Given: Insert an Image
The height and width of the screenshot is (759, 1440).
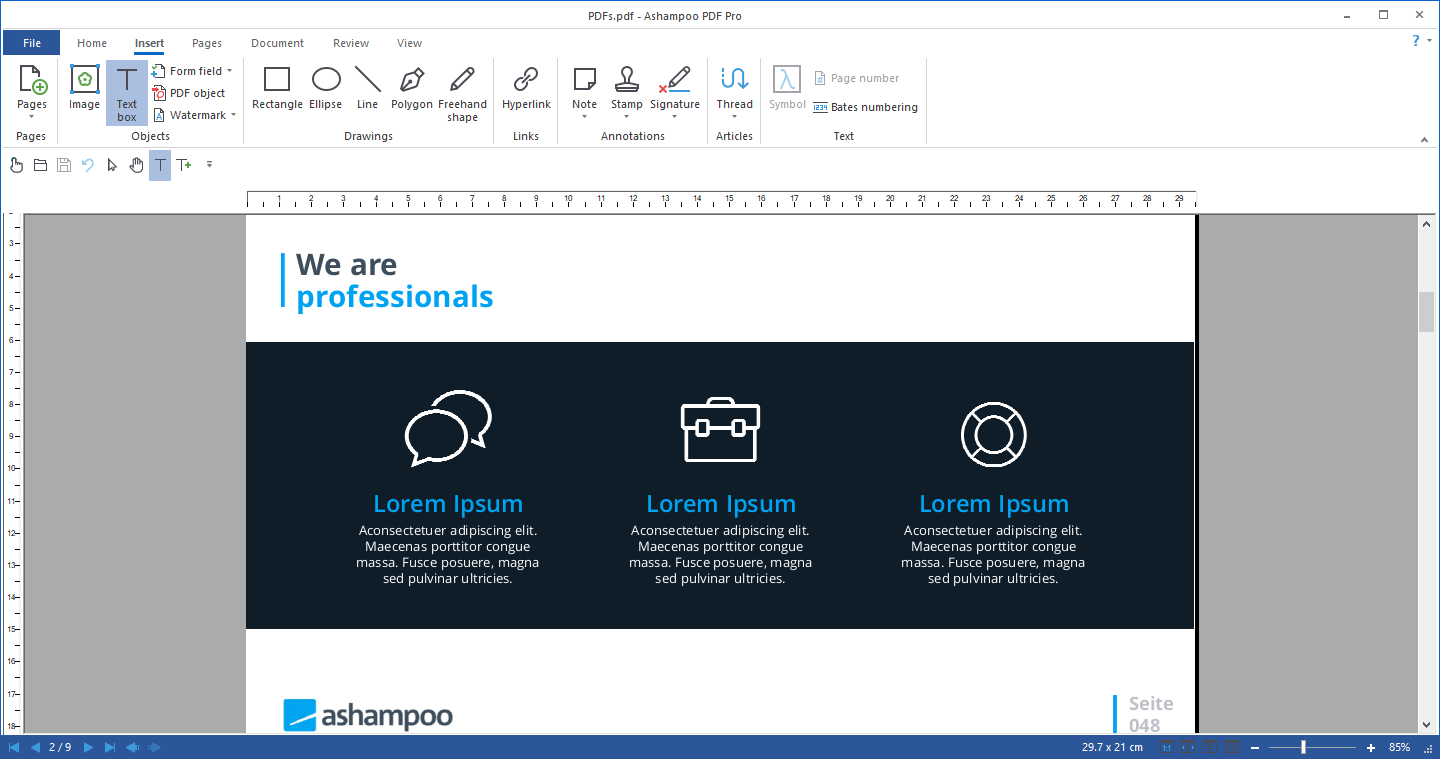Looking at the screenshot, I should (84, 92).
